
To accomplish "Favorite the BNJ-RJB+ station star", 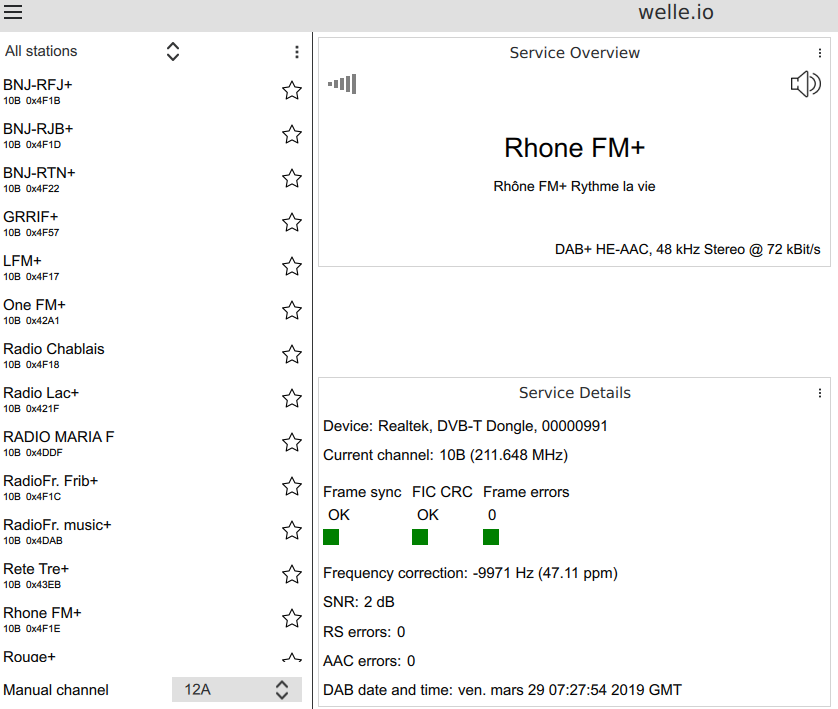I will click(292, 135).
